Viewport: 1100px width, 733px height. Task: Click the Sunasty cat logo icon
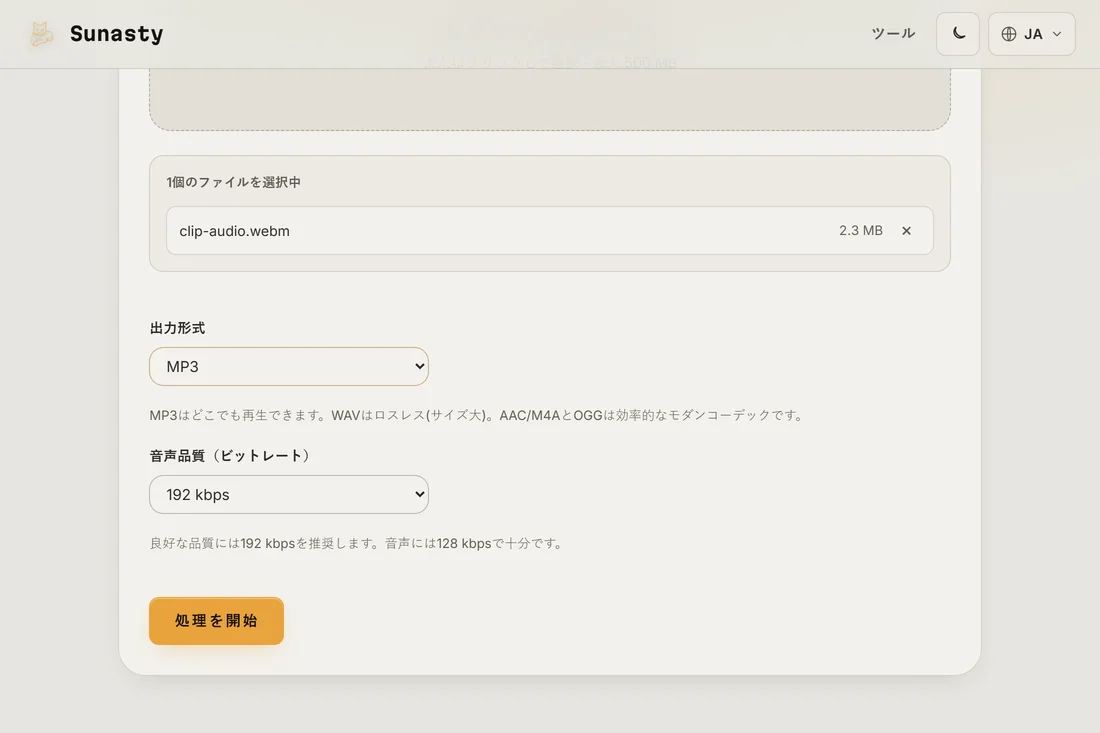click(41, 34)
